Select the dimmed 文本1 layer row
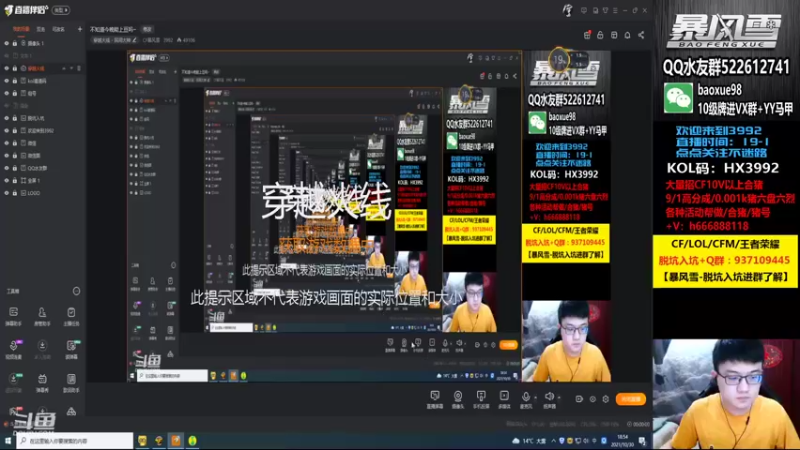 tap(43, 56)
